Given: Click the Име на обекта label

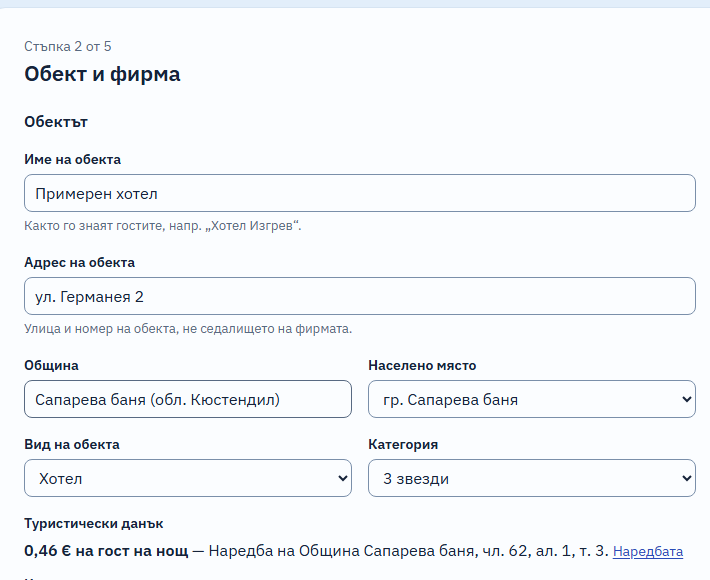Looking at the screenshot, I should coord(72,159).
